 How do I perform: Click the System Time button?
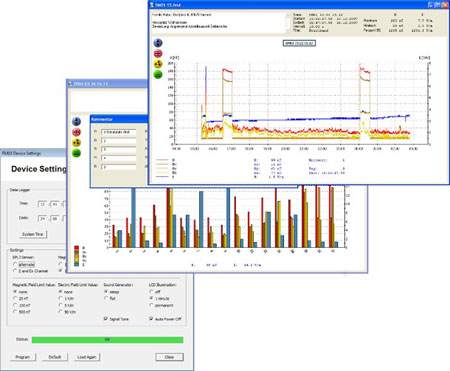tap(33, 234)
